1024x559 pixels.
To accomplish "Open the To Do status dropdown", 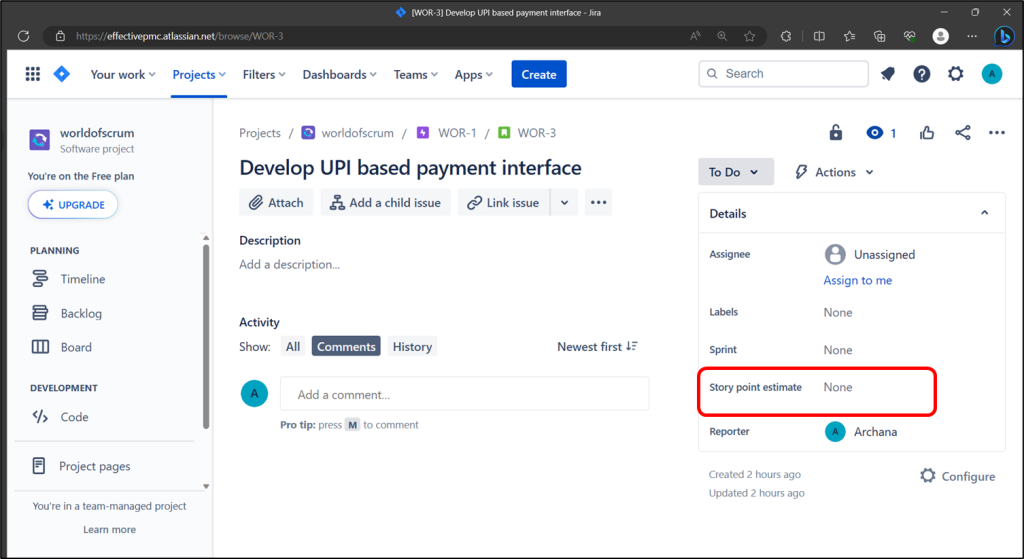I will click(736, 172).
